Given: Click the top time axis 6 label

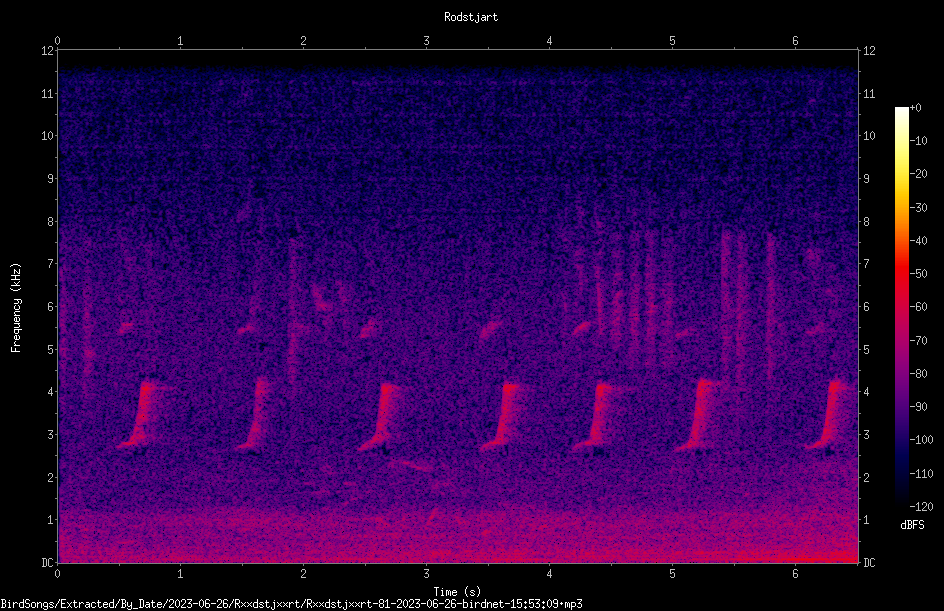Looking at the screenshot, I should pyautogui.click(x=795, y=41).
